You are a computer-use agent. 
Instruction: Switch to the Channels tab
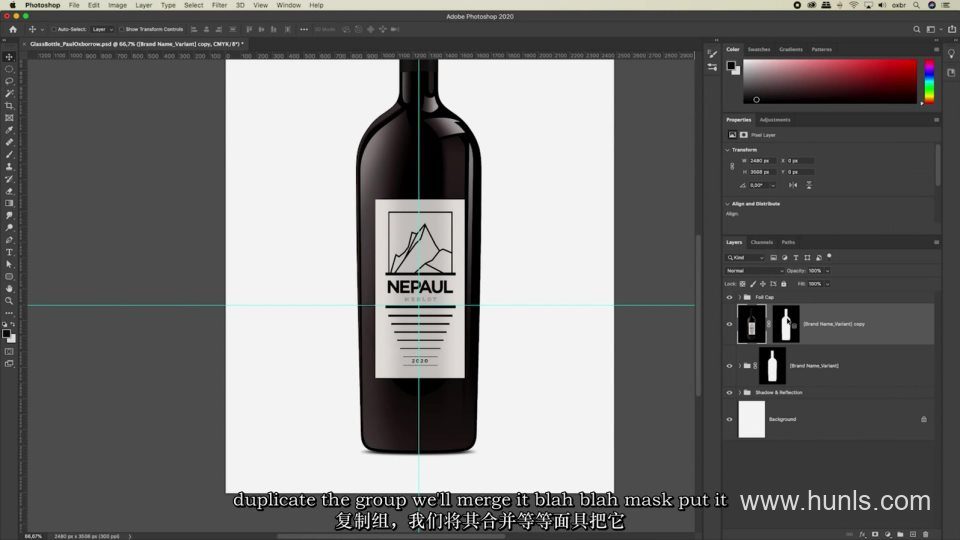point(762,242)
